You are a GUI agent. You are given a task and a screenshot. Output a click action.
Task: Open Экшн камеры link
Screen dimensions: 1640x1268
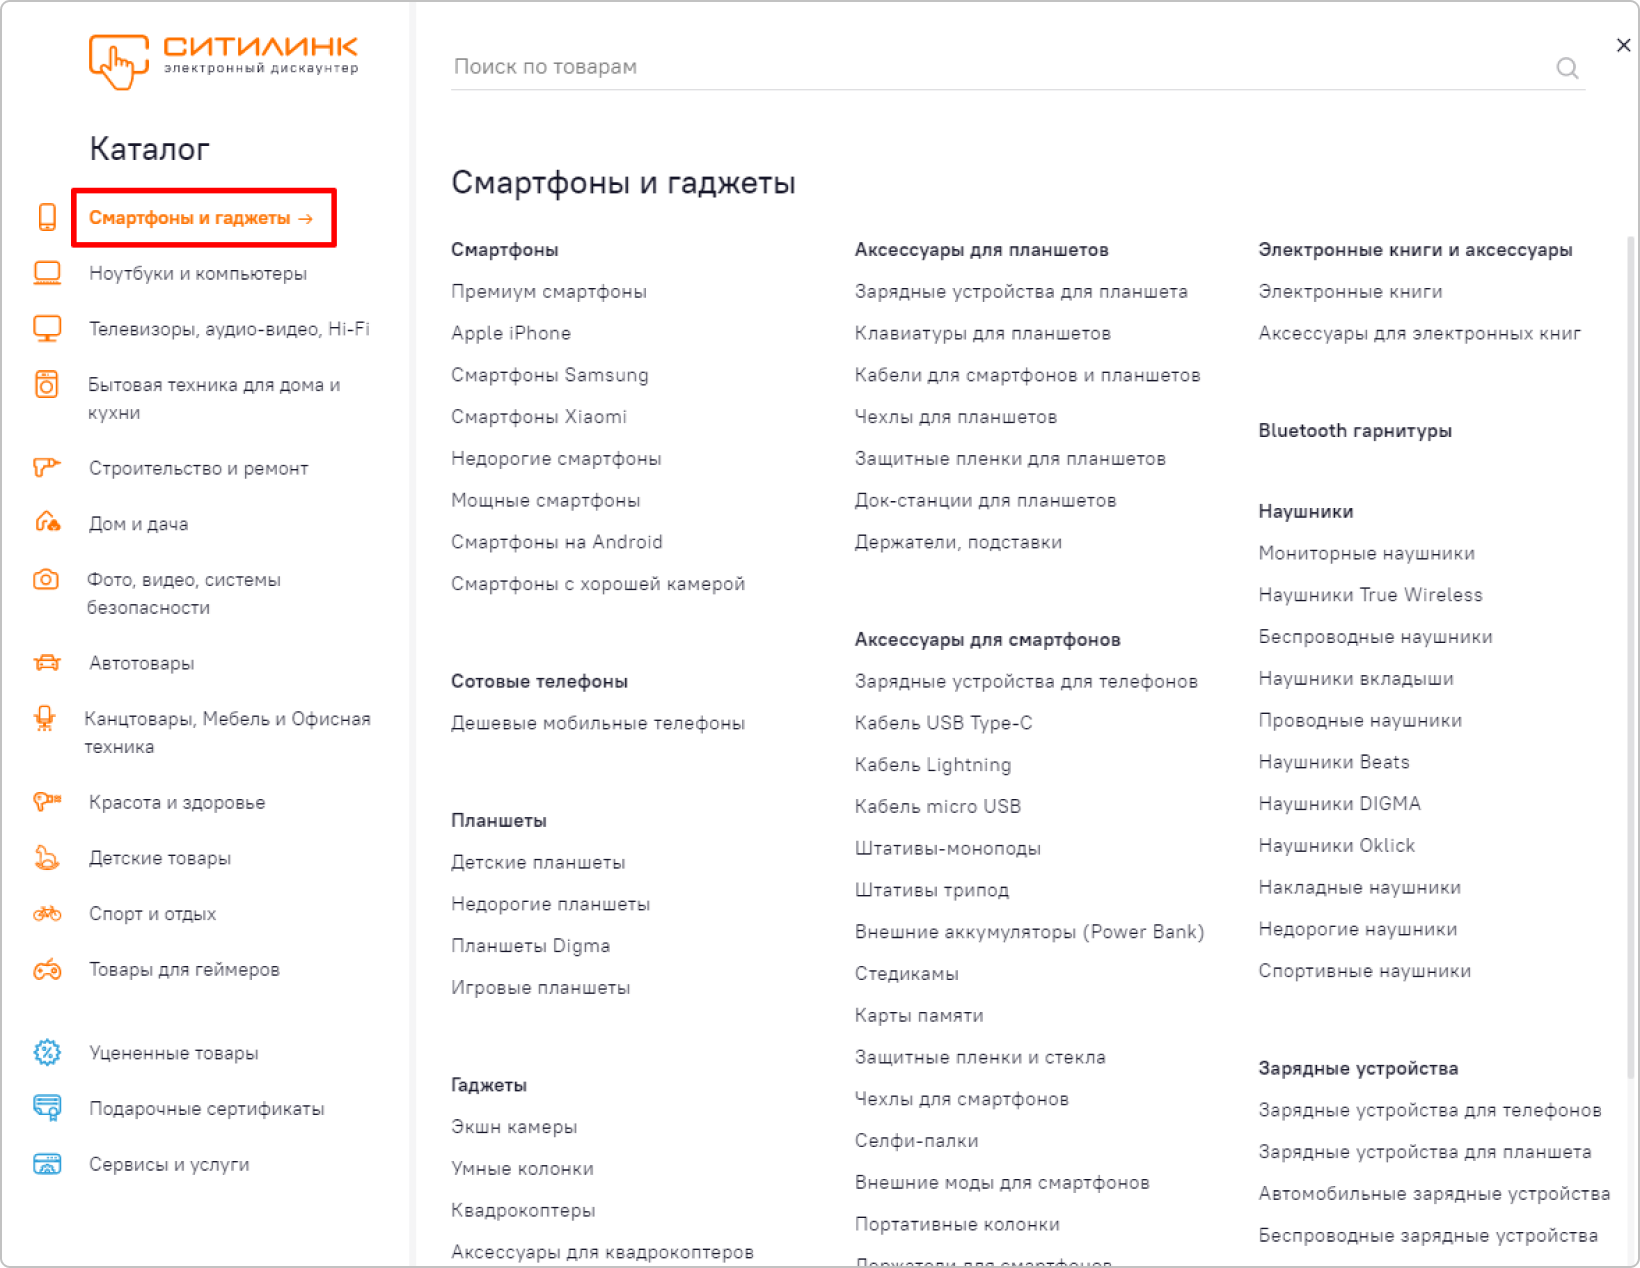tap(514, 1127)
